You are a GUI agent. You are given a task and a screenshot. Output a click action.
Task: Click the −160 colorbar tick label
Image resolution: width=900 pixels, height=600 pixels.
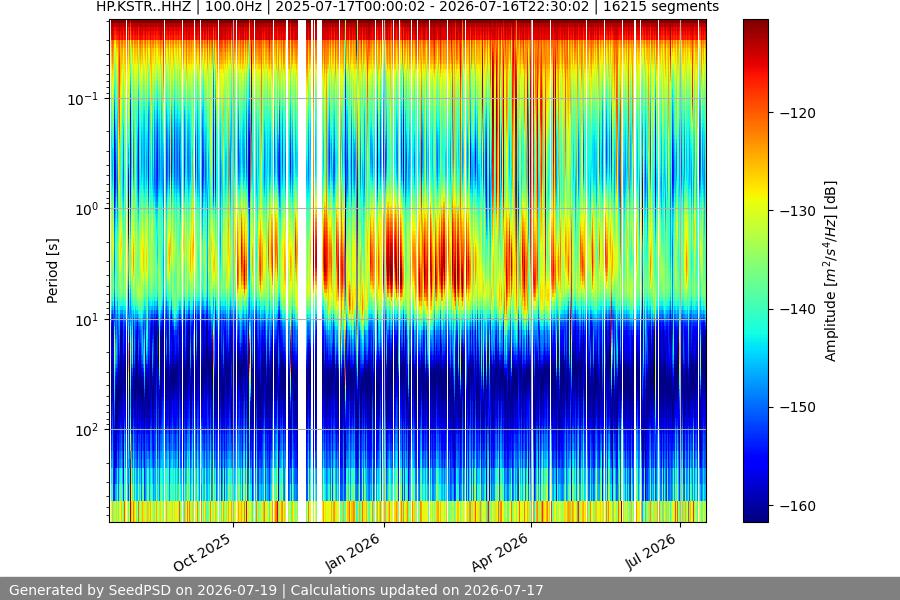pyautogui.click(x=798, y=506)
